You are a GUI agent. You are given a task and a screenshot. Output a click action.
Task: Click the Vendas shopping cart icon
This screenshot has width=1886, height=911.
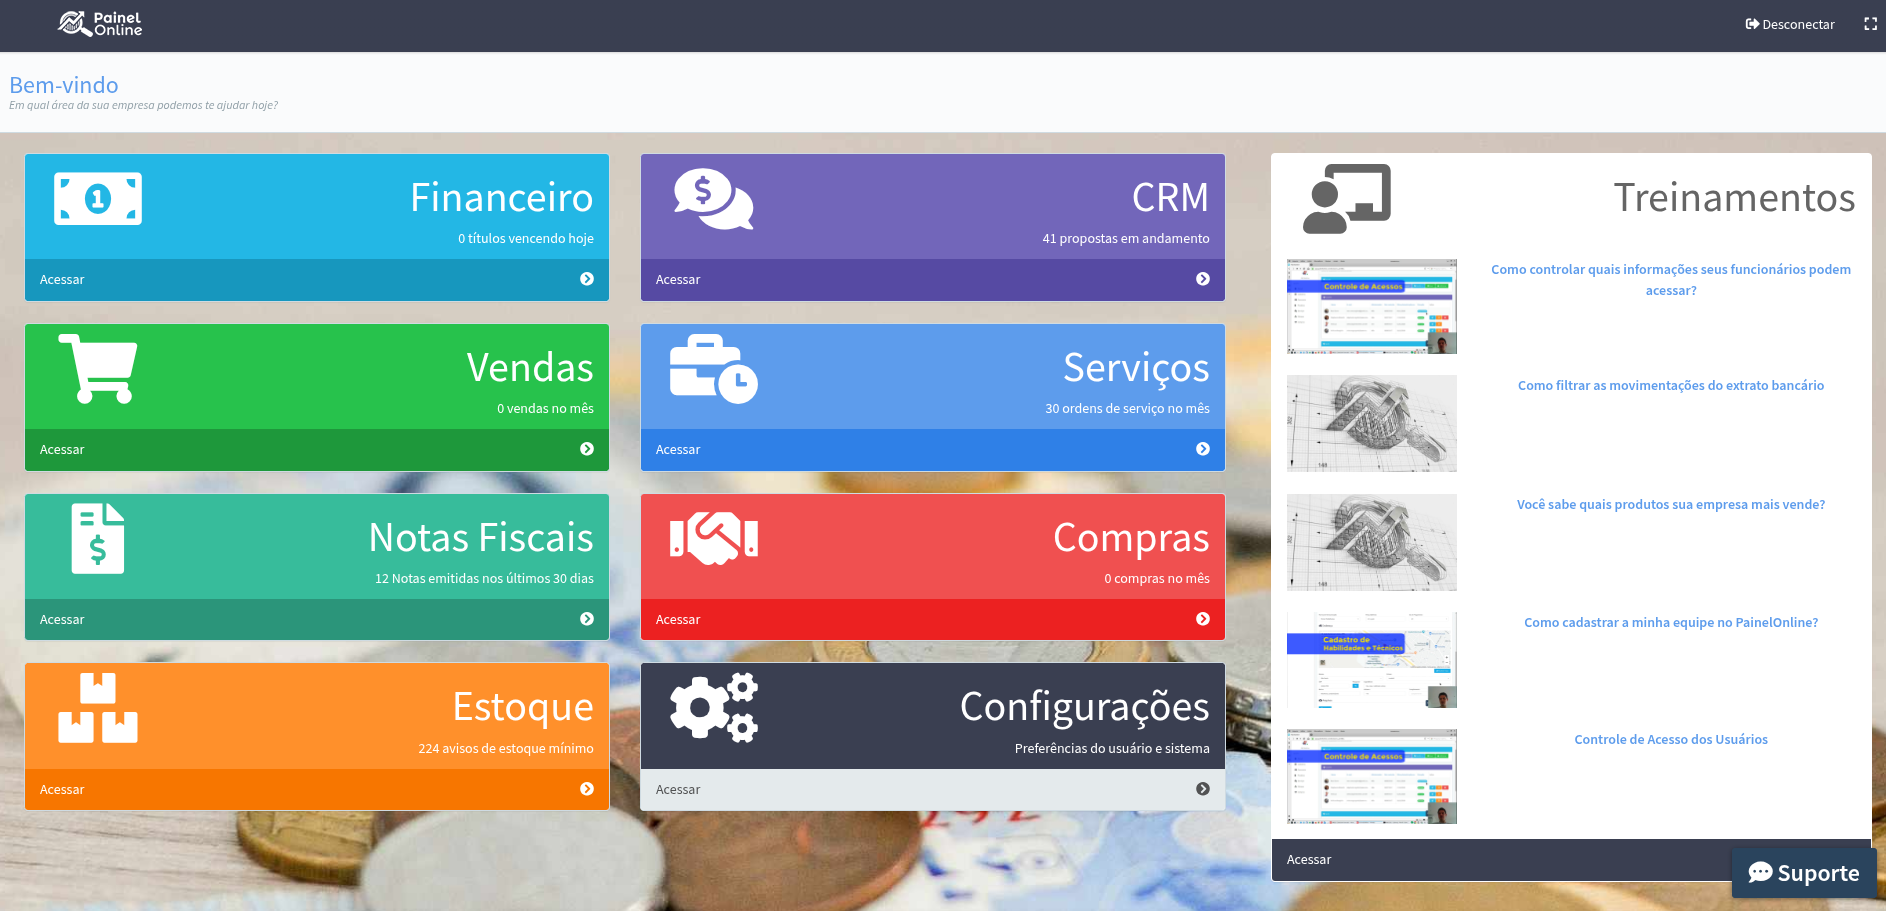(98, 369)
